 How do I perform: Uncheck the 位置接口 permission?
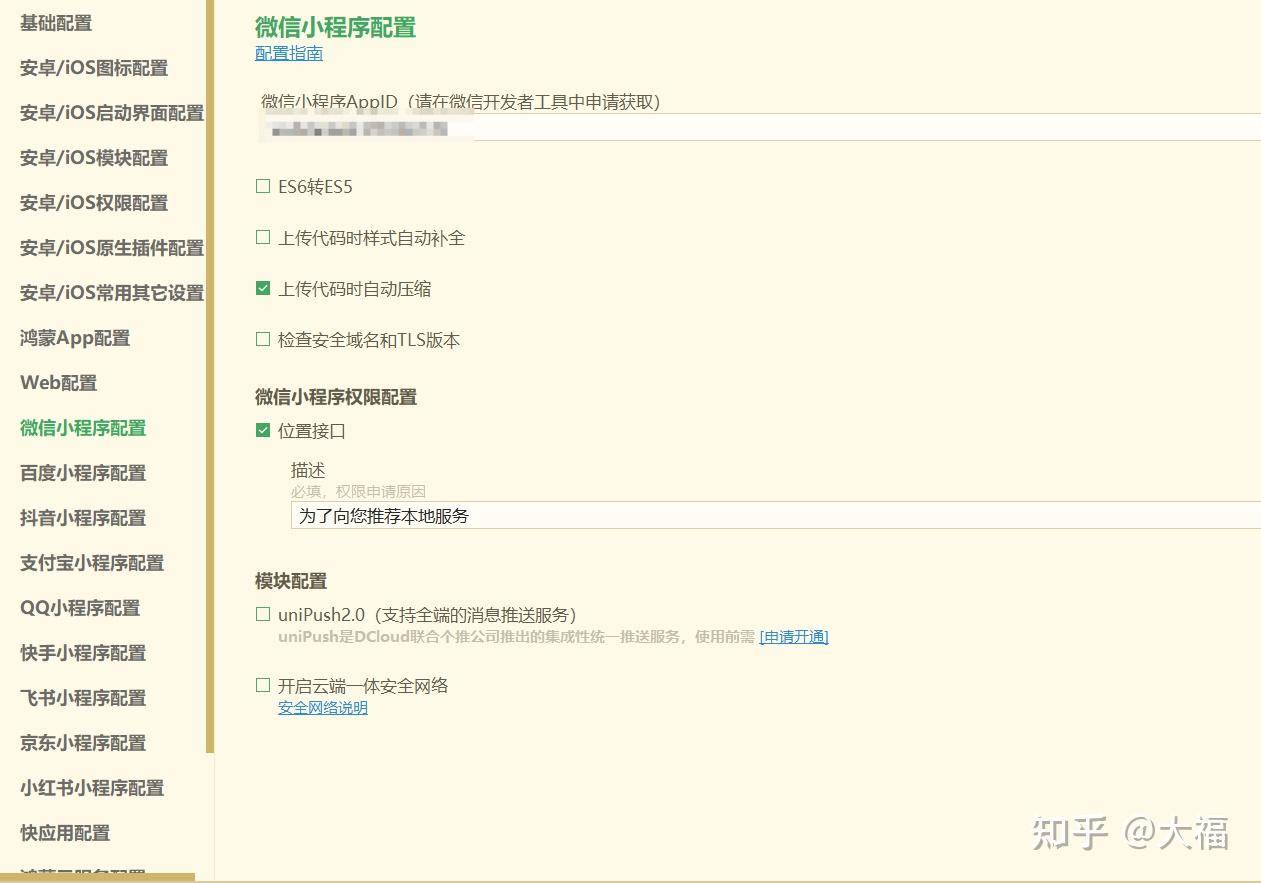click(263, 430)
